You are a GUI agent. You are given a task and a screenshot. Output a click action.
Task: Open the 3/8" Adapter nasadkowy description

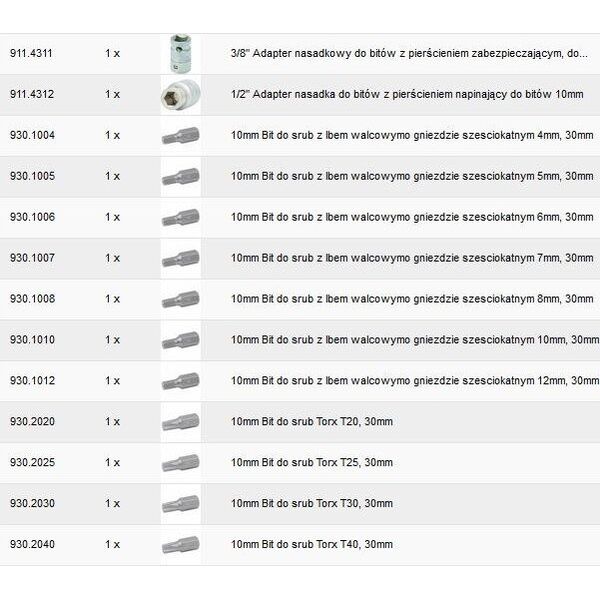pos(409,54)
